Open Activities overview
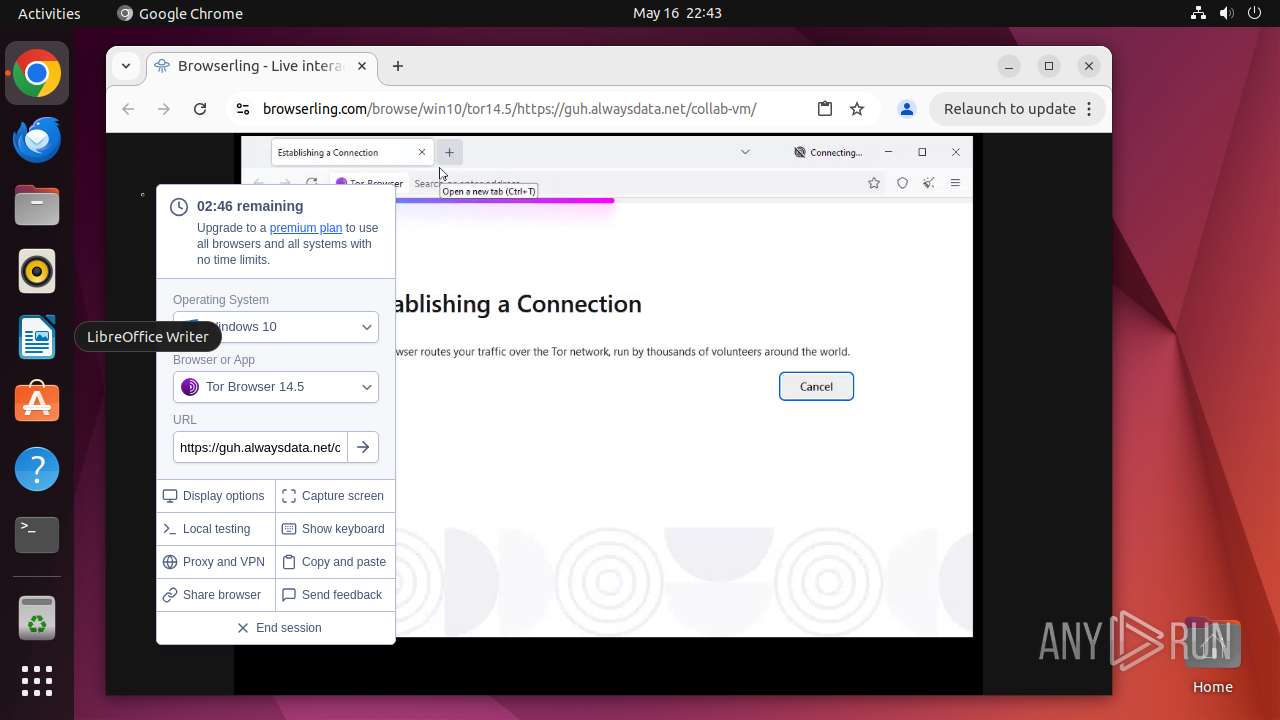This screenshot has width=1280, height=720. (x=49, y=13)
